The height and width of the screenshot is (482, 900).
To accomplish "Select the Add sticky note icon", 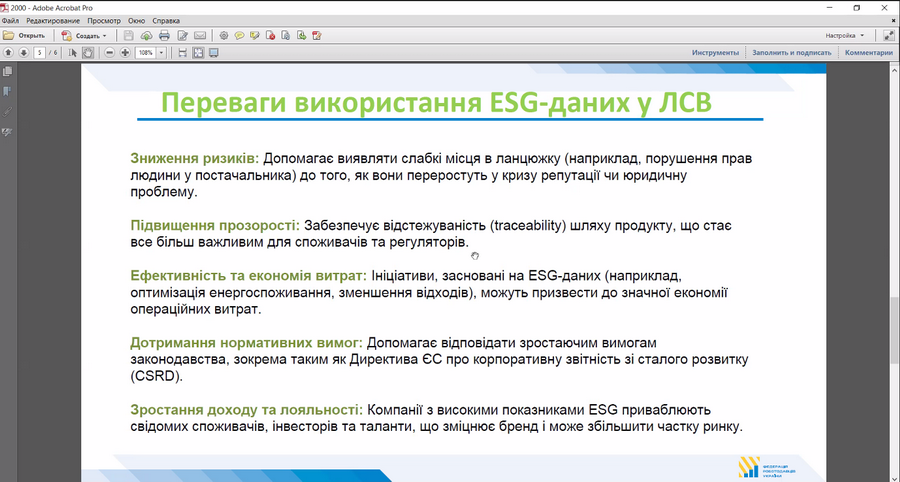I will pyautogui.click(x=239, y=36).
